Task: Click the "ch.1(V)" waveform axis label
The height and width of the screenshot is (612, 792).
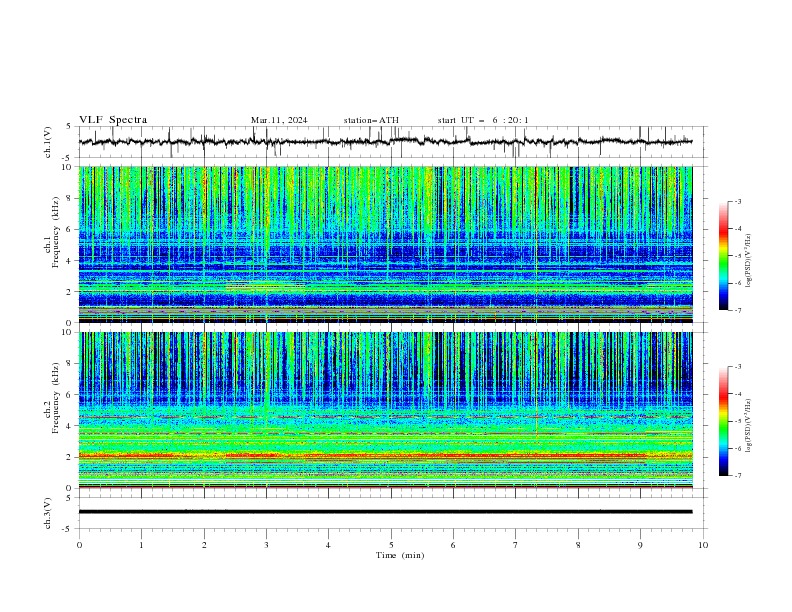Action: point(48,142)
